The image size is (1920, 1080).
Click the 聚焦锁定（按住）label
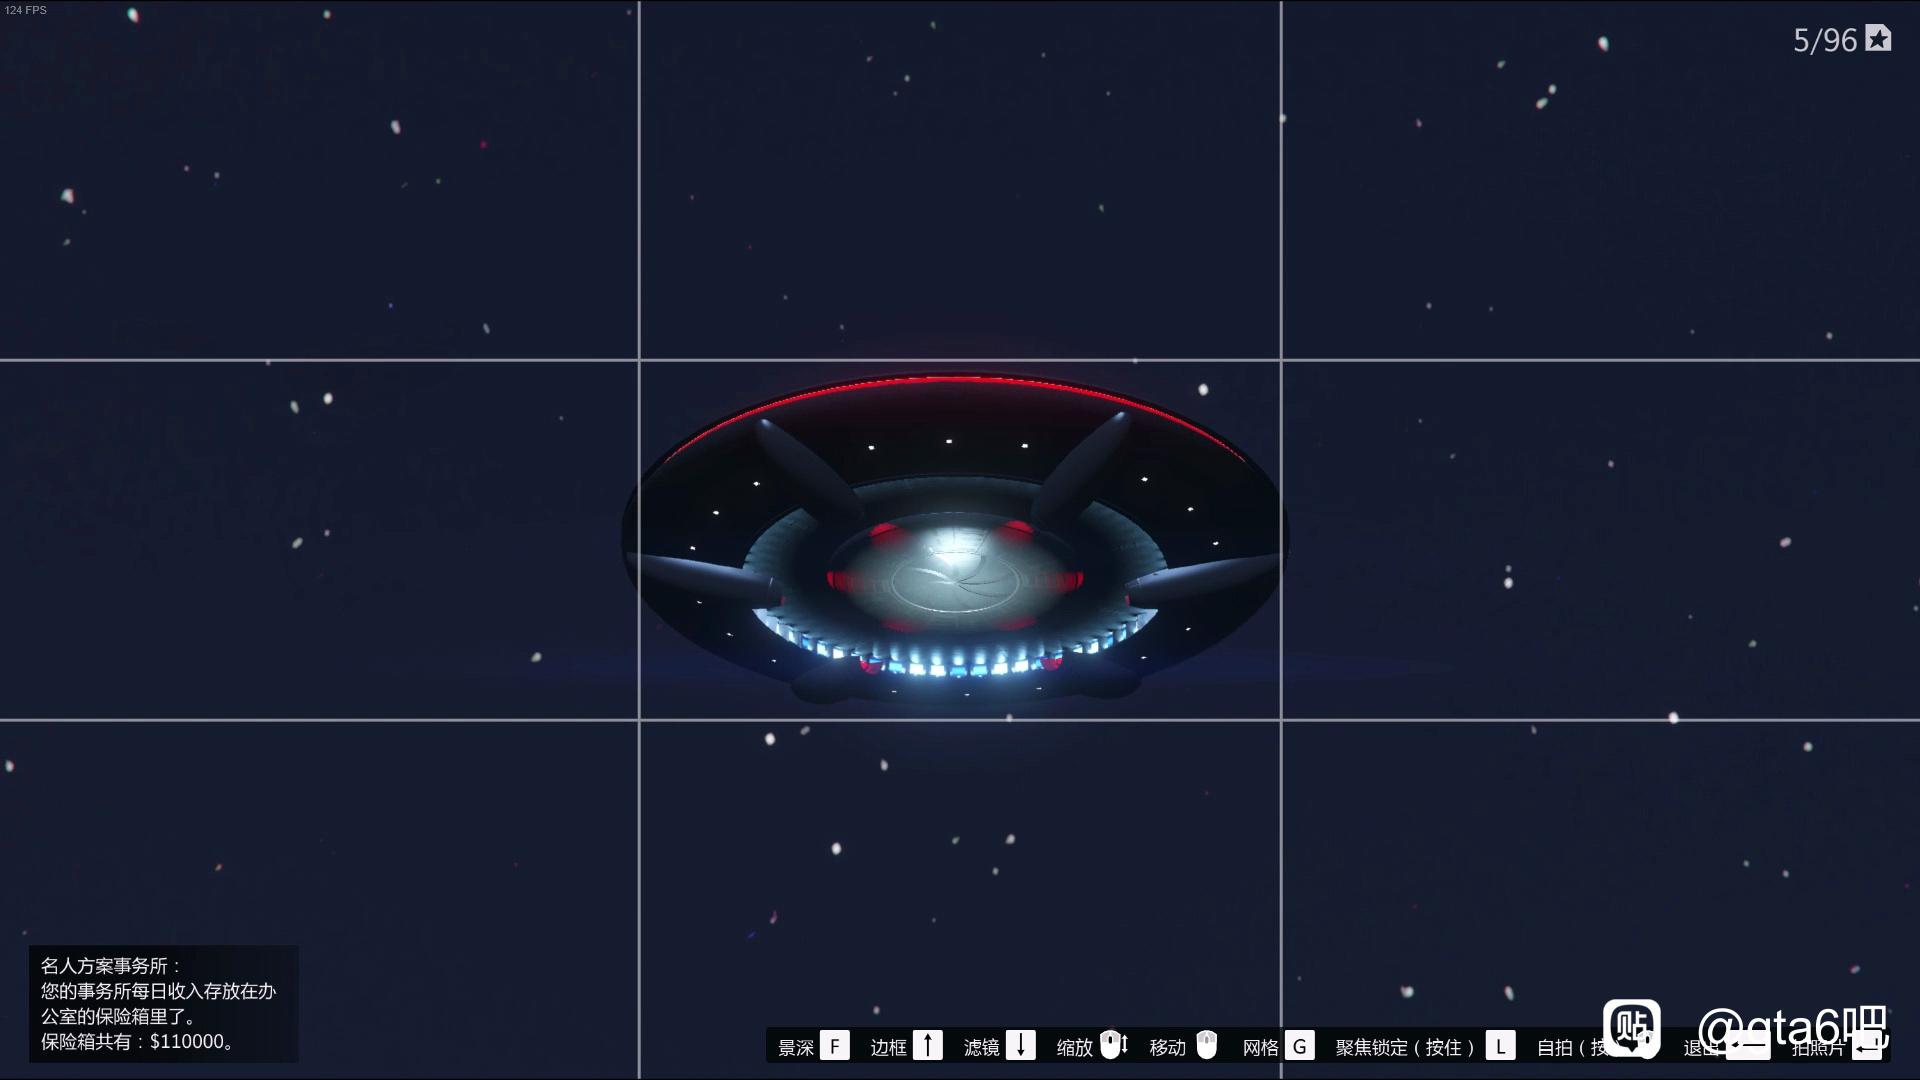(x=1405, y=1047)
